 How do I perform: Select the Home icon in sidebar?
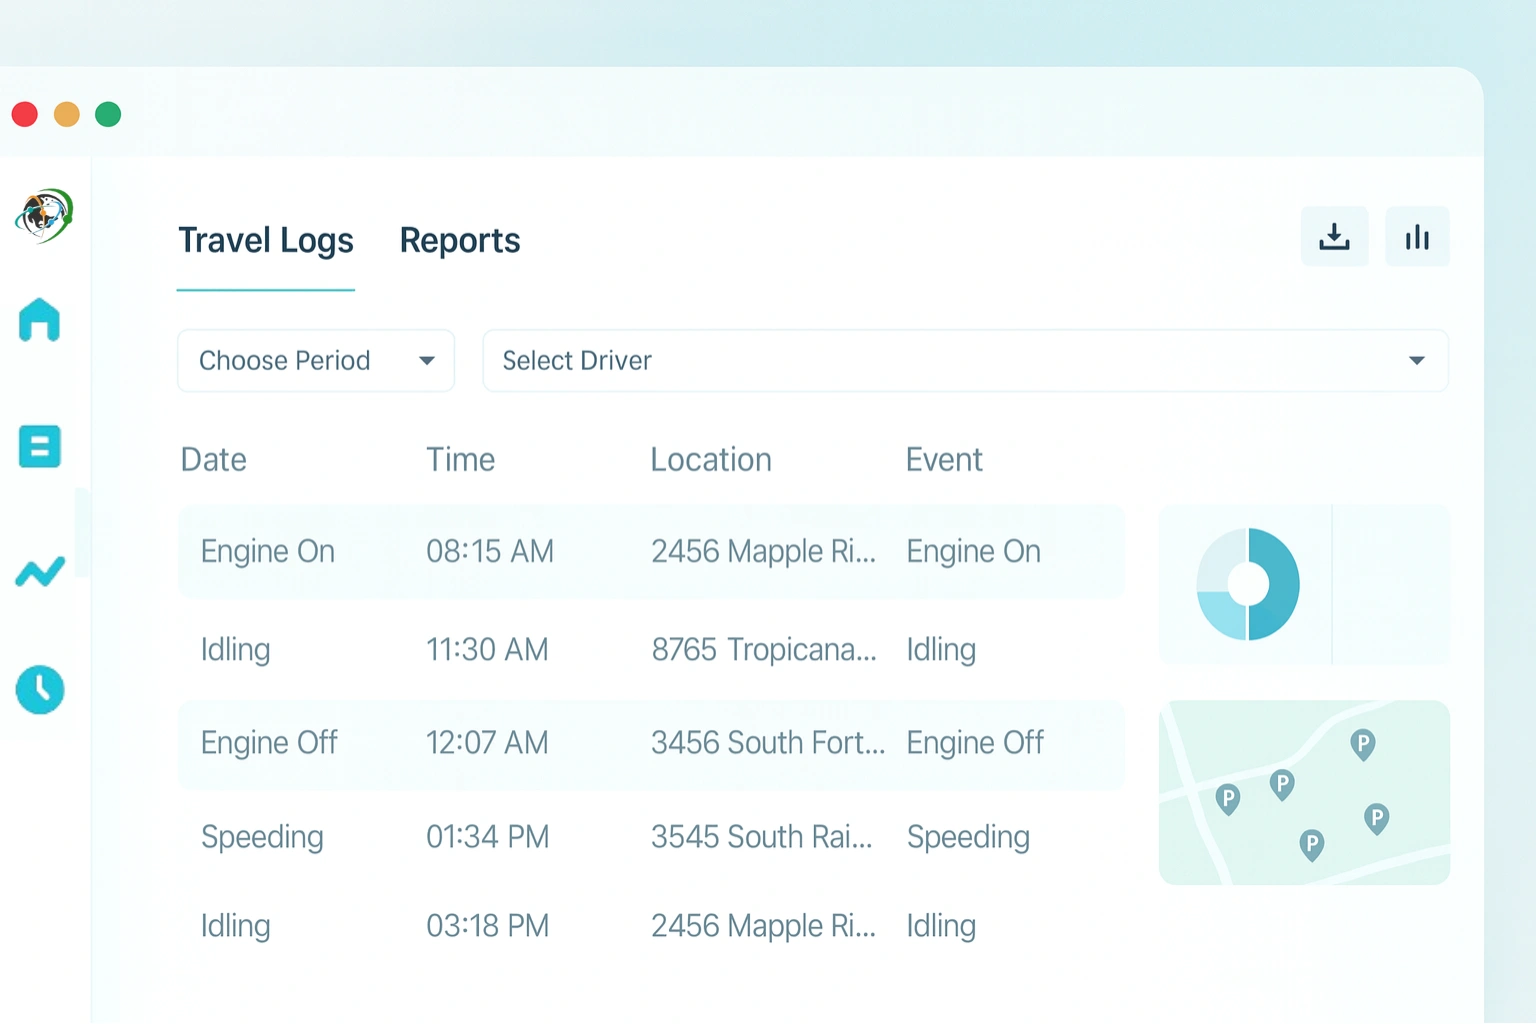[39, 320]
